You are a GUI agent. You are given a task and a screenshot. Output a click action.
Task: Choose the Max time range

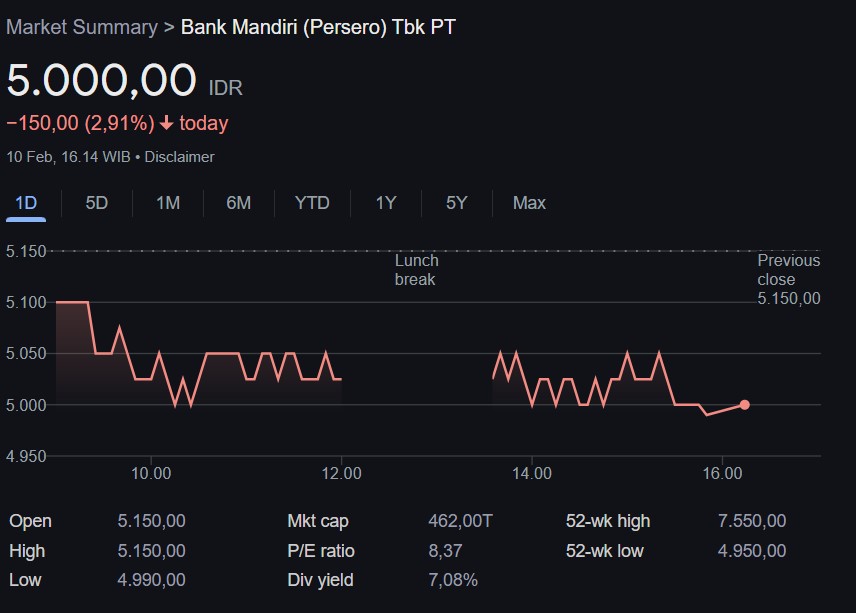coord(529,203)
